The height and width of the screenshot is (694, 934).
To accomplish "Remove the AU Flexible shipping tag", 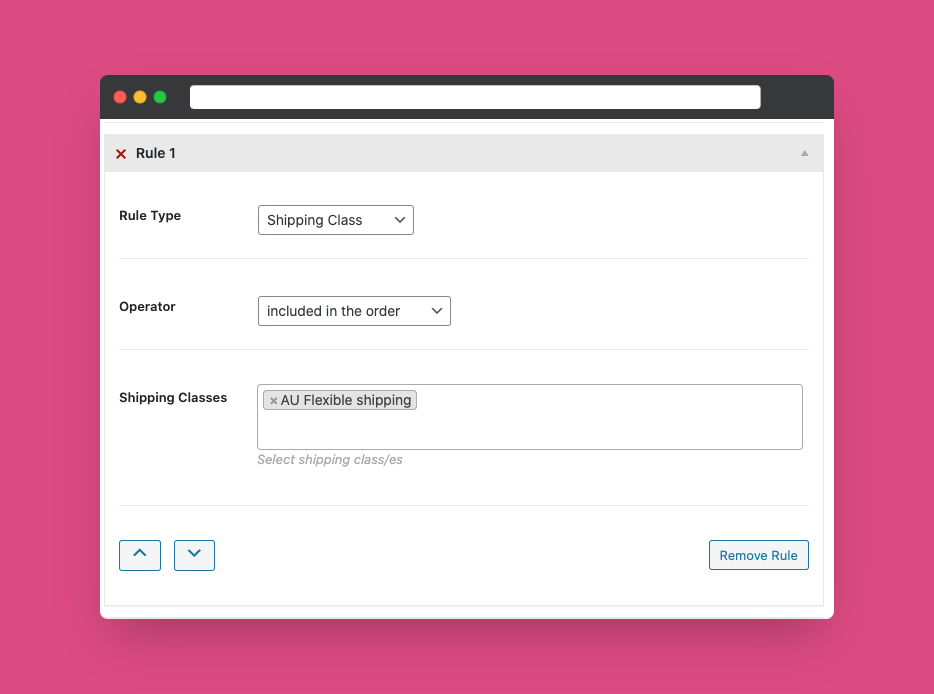I will pos(273,401).
